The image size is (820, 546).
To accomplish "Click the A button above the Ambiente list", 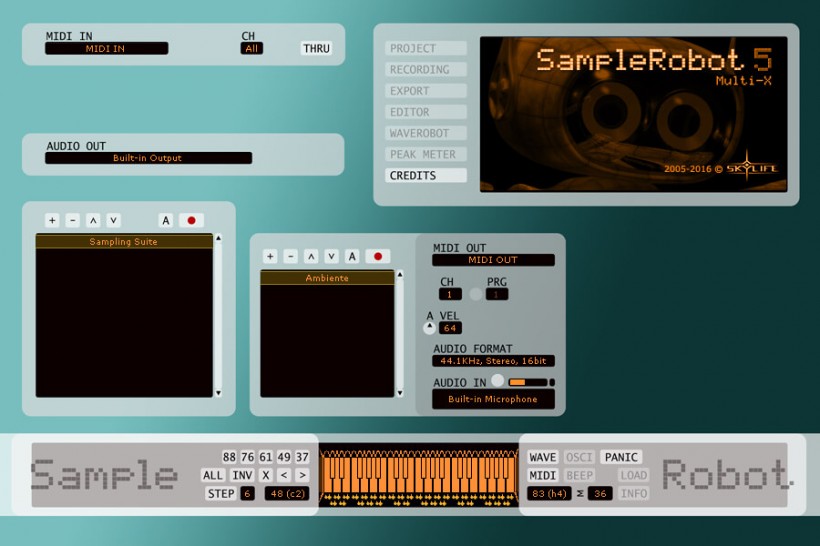I will 351,256.
